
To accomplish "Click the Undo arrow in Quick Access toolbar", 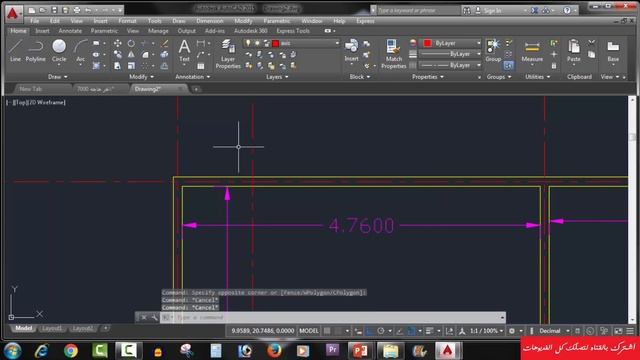I will click(88, 10).
